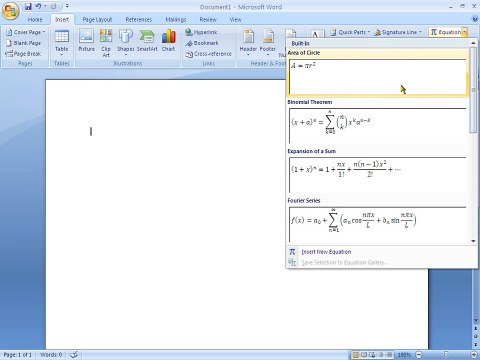This screenshot has width=480, height=360.
Task: Click the 100% zoom level button
Action: coord(404,355)
